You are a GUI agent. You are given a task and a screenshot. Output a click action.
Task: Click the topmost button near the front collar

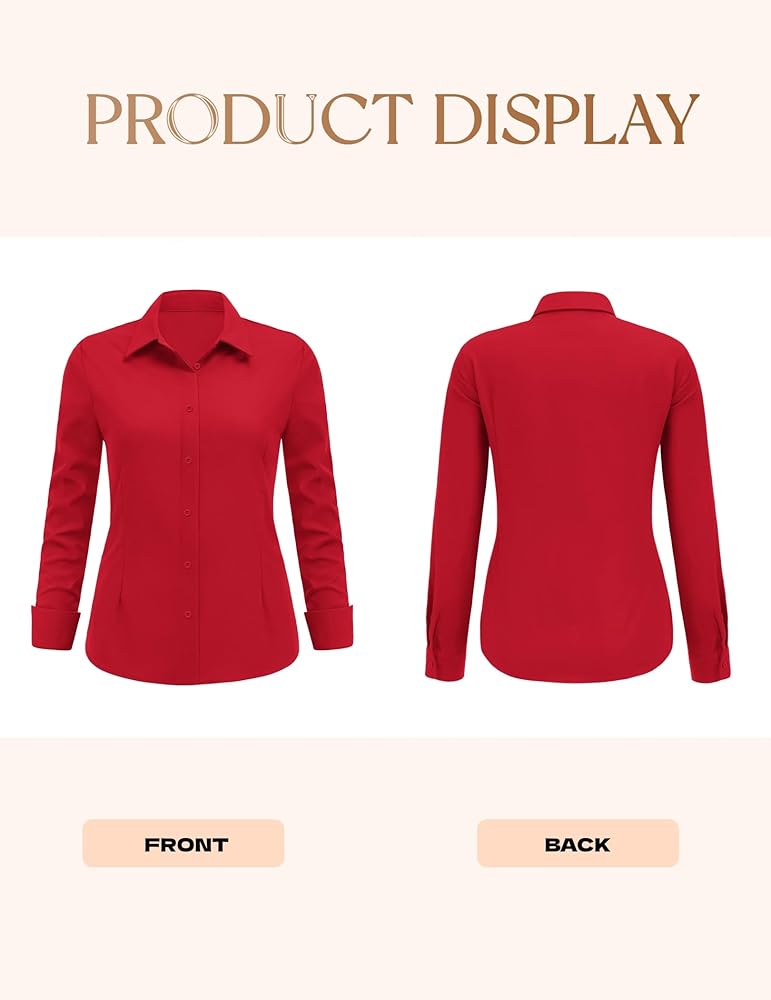click(197, 366)
